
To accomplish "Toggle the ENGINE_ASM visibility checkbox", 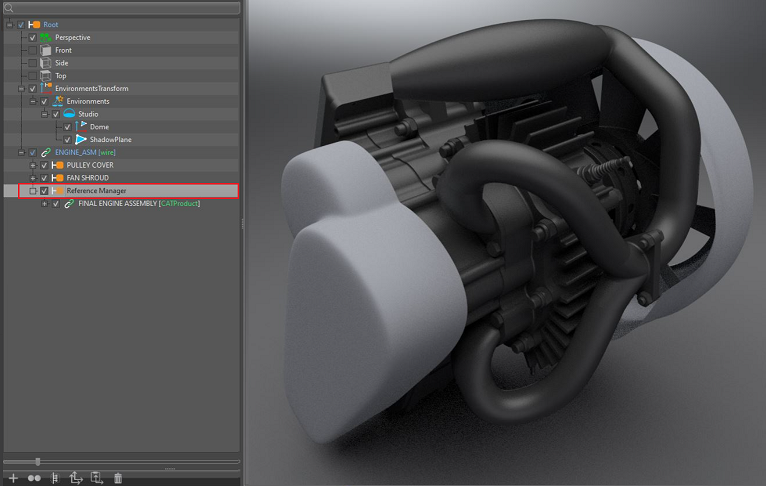I will (33, 152).
